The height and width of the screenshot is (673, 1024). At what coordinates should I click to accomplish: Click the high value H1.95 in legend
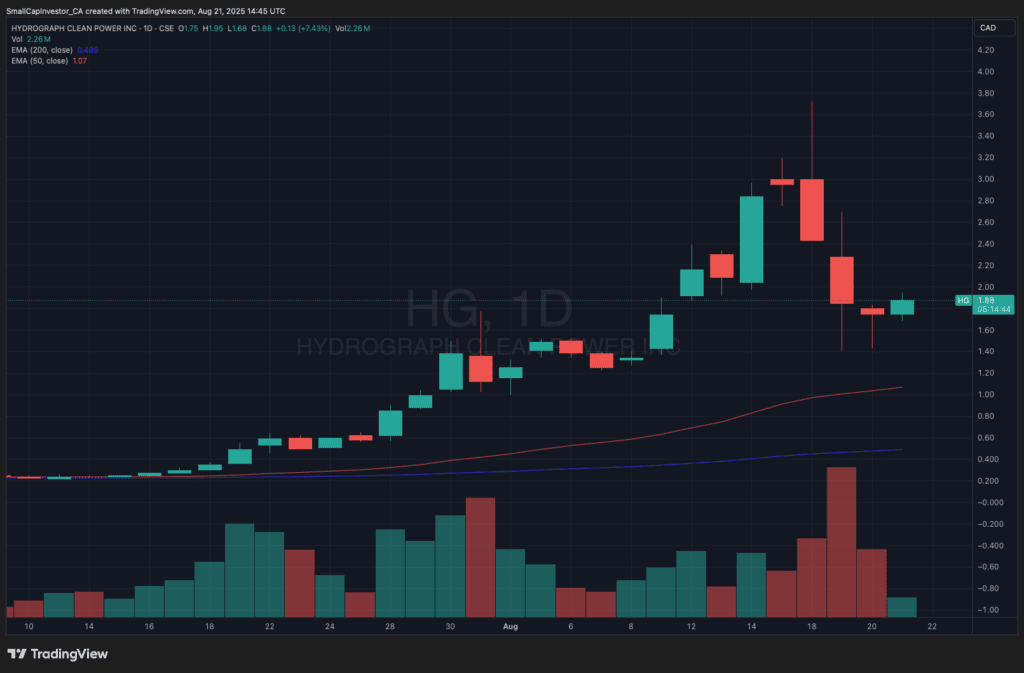coord(213,28)
